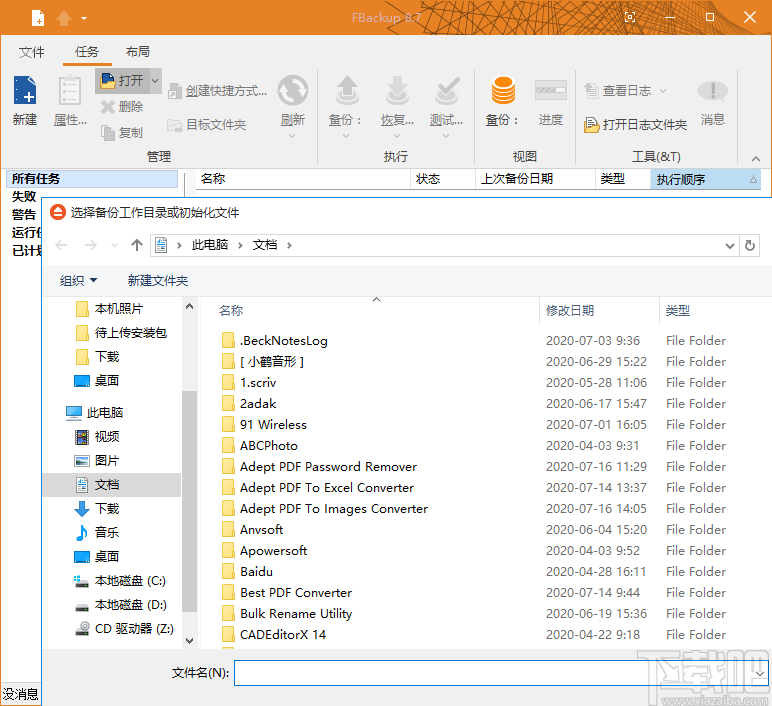Refresh the folder view in dialog

(x=750, y=245)
